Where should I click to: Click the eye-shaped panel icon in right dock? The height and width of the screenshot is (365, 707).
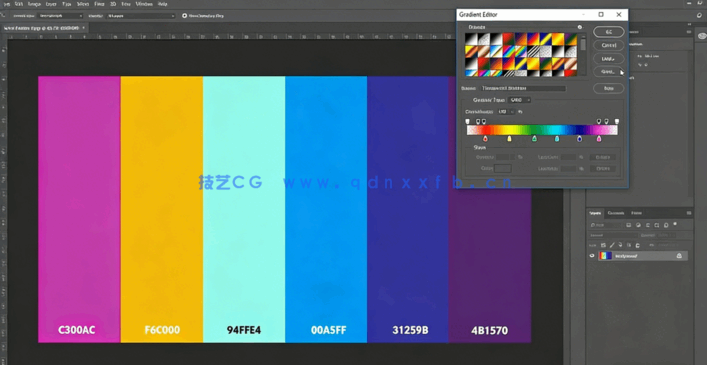coord(702,36)
